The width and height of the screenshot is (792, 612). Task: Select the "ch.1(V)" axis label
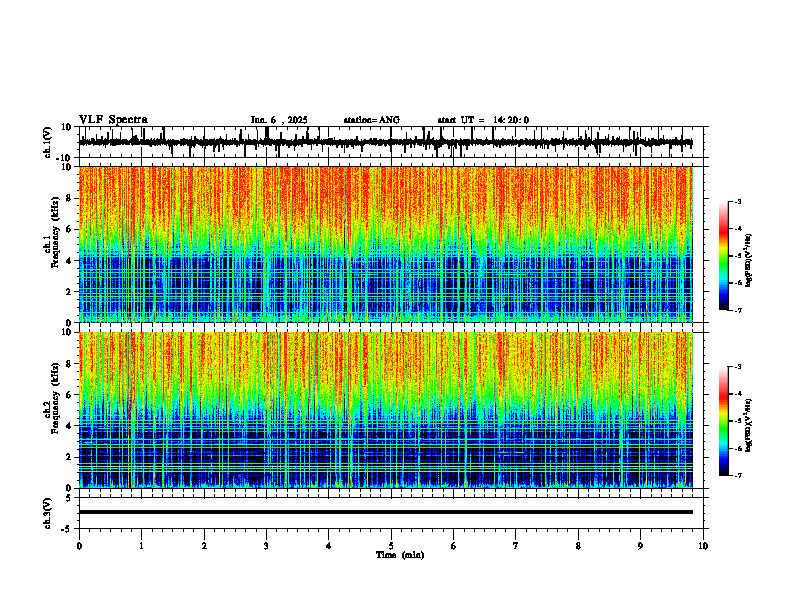click(x=48, y=142)
